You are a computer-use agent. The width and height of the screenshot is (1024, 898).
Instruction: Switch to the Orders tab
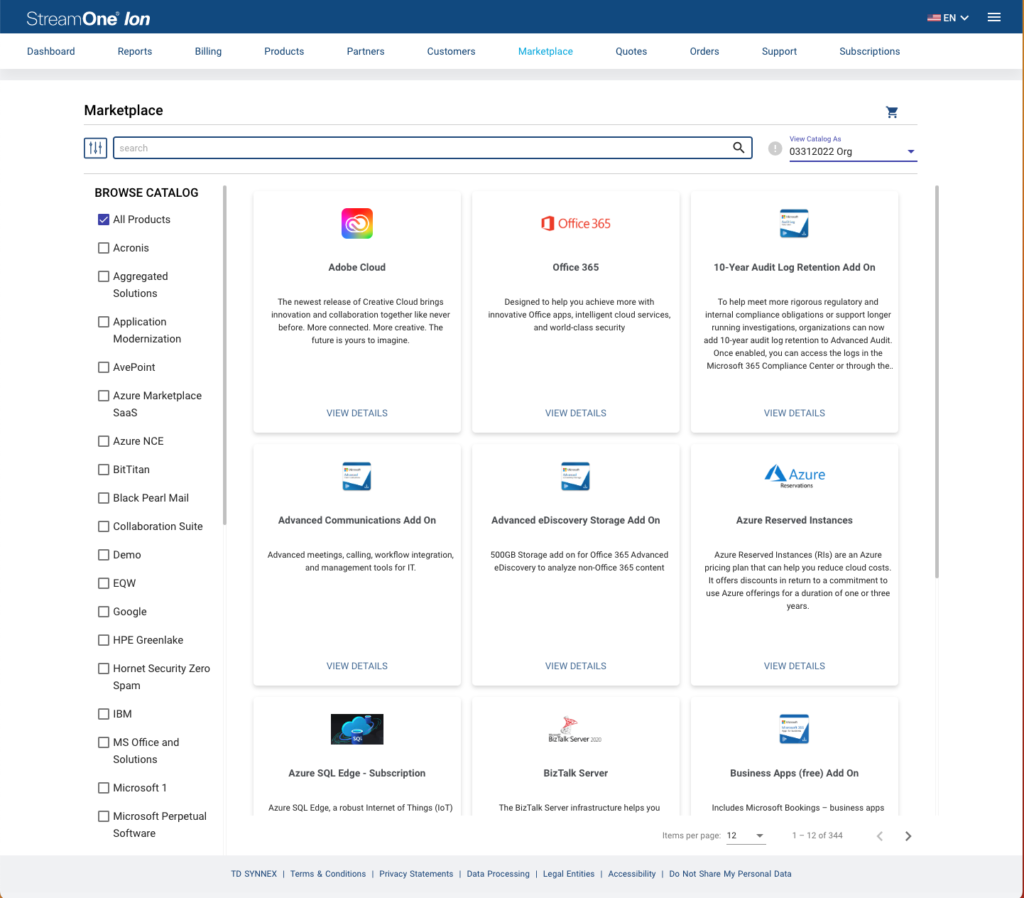[704, 52]
